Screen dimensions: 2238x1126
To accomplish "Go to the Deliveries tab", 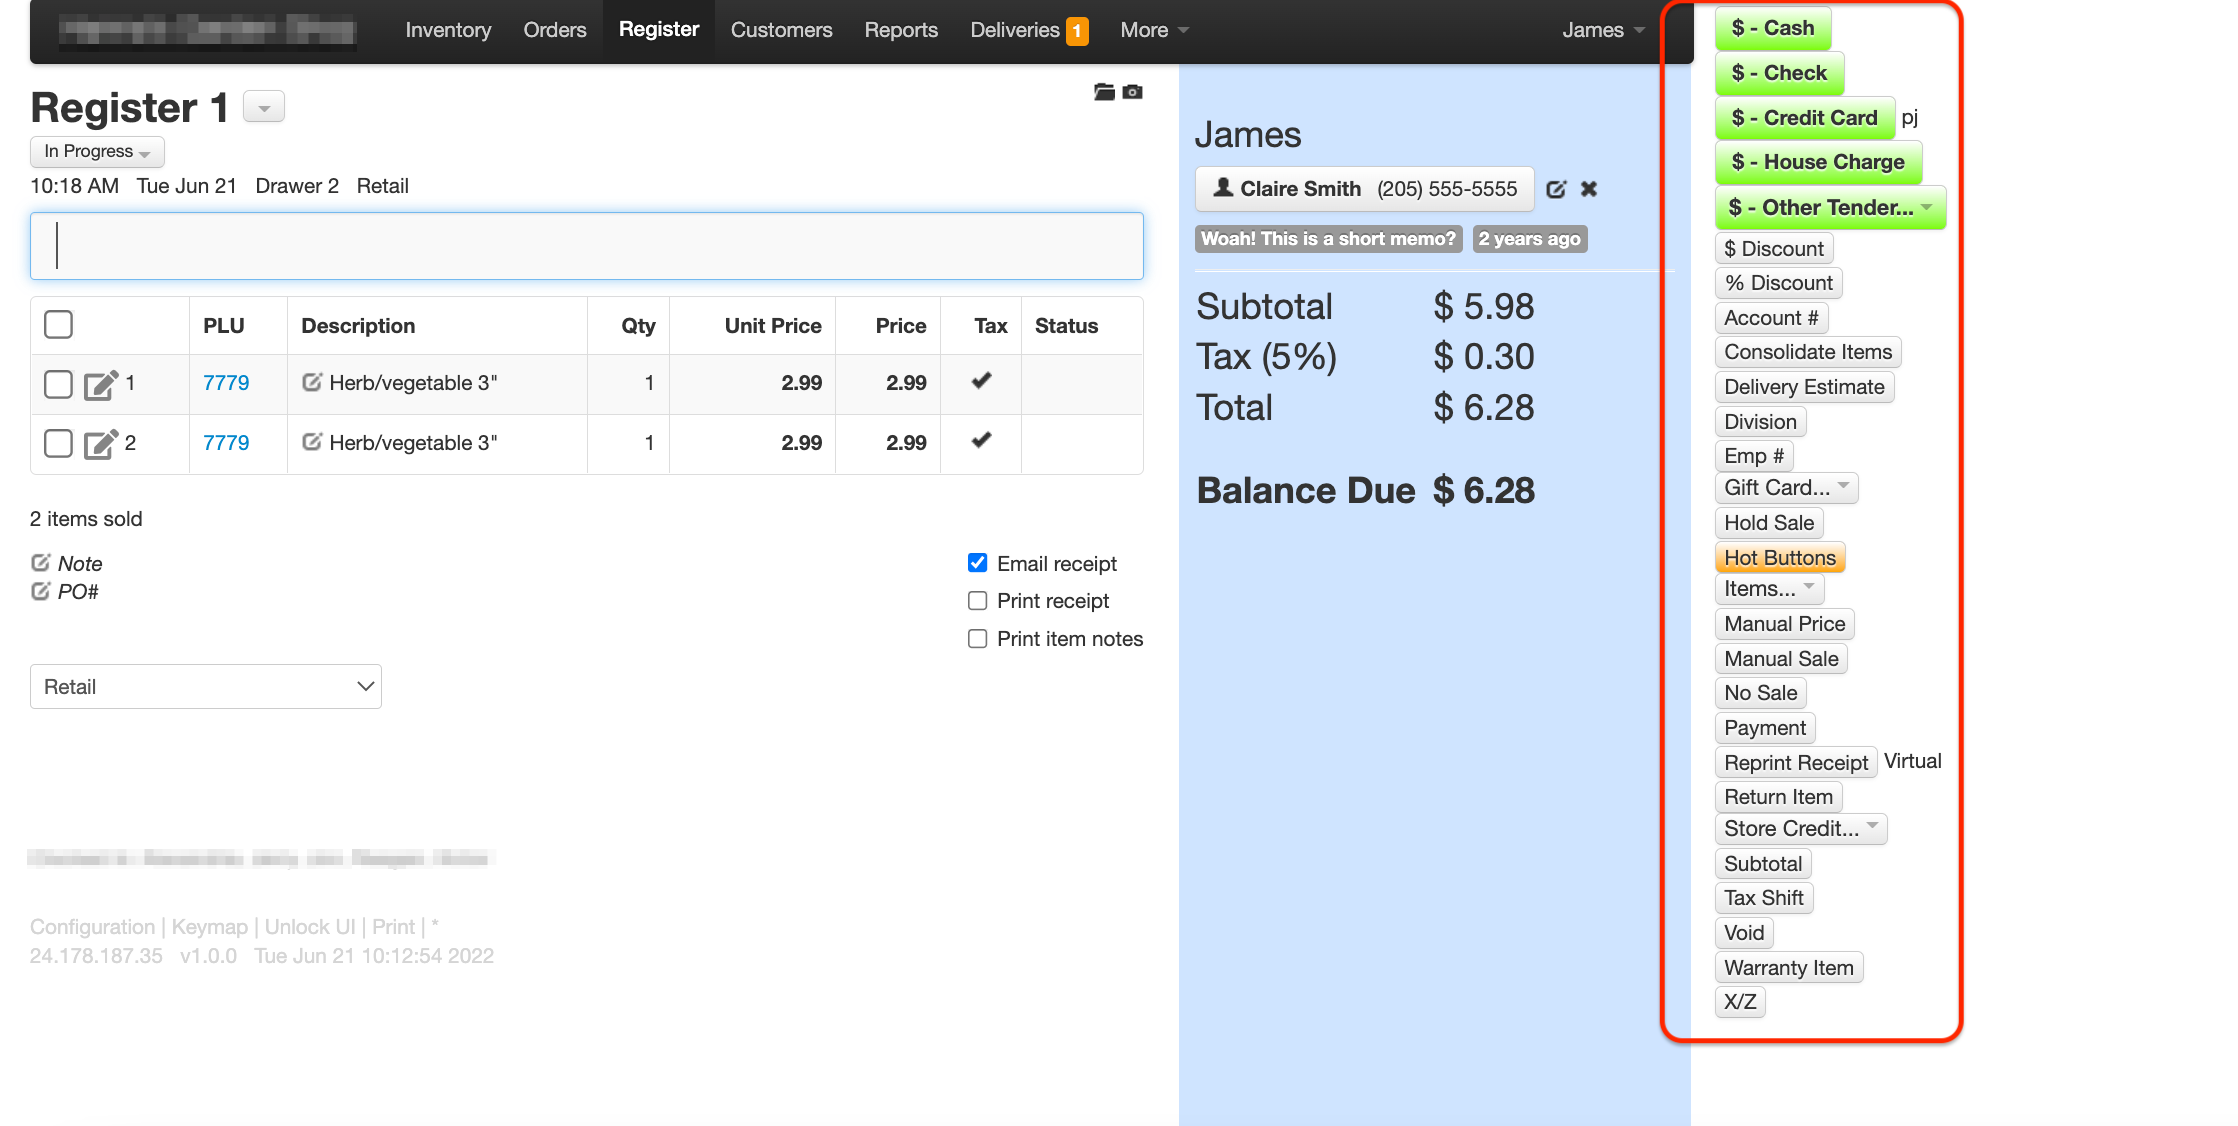I will point(1015,30).
